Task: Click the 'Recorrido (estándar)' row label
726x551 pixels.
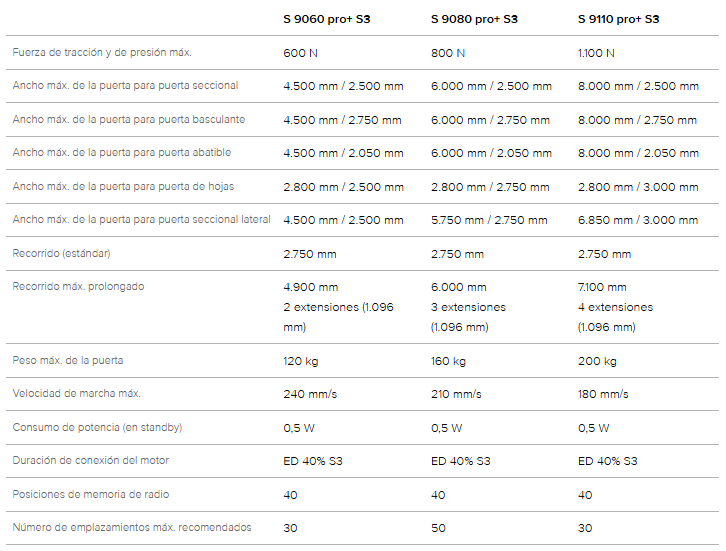Action: point(61,254)
